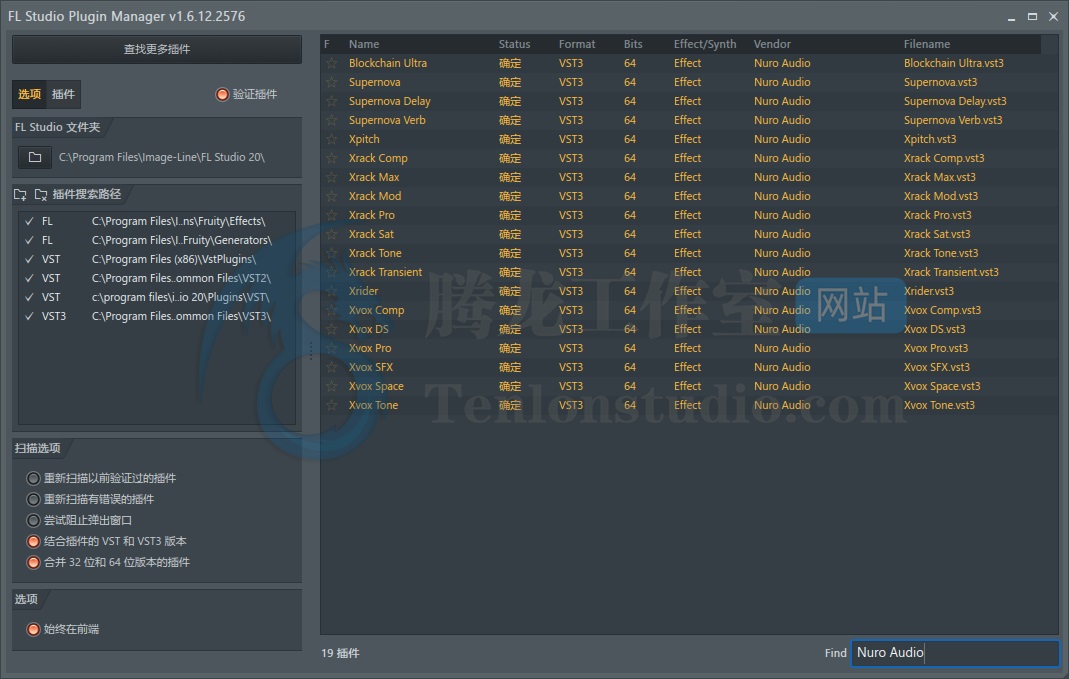Sort plugin list by Name column header
The image size is (1069, 679).
(364, 44)
